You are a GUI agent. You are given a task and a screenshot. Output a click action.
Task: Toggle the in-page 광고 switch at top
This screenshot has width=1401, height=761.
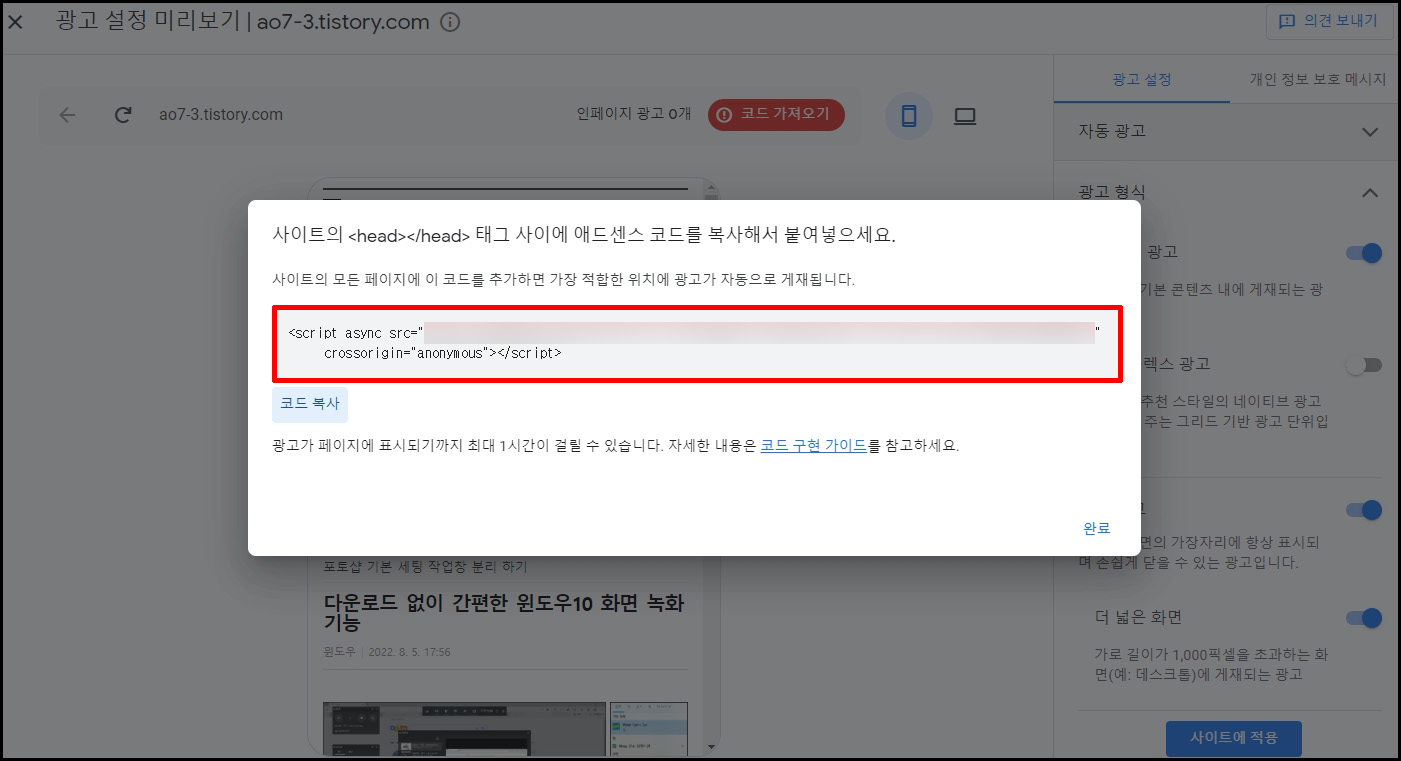click(x=1364, y=253)
